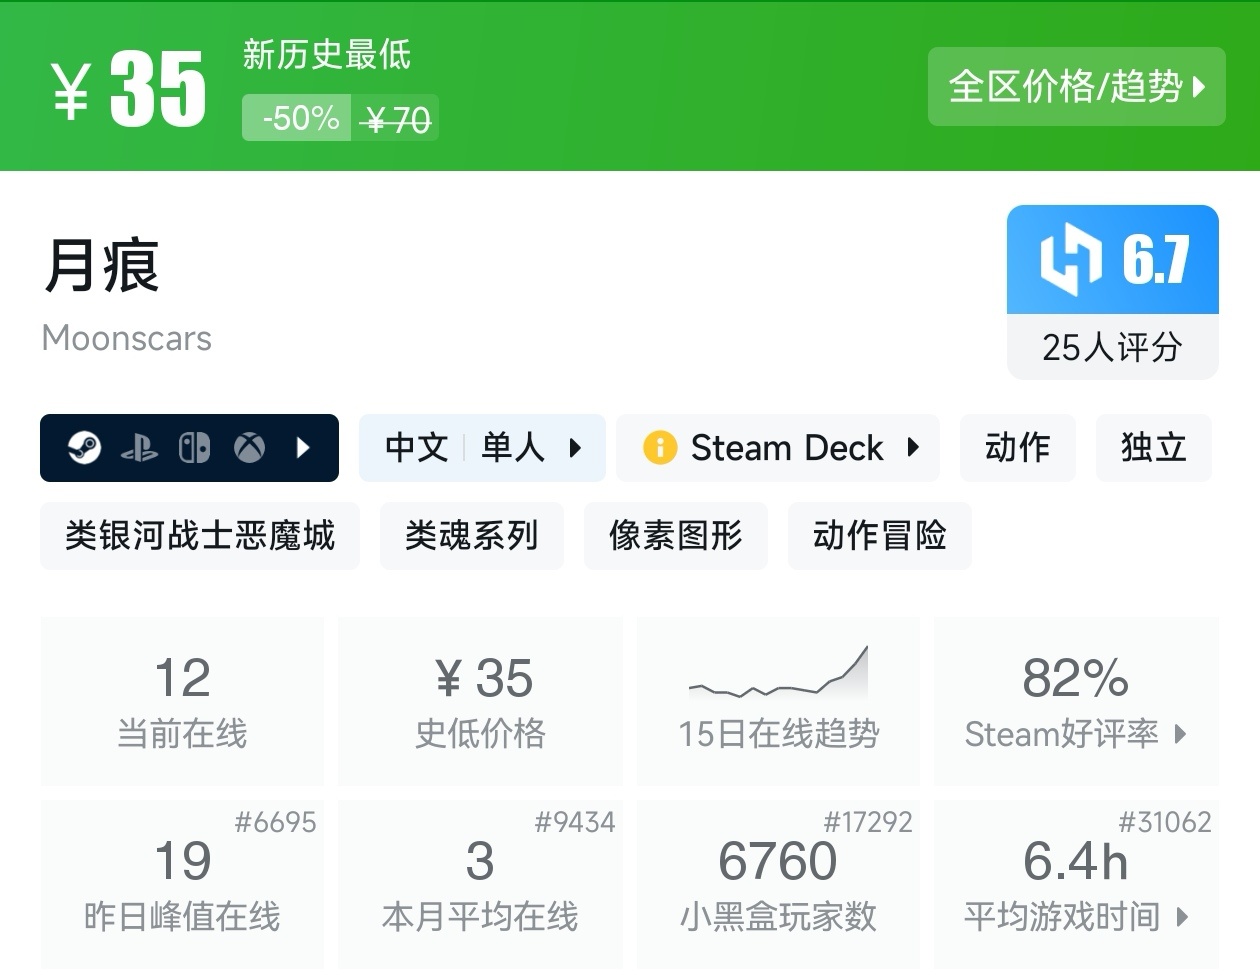This screenshot has height=975, width=1260.
Task: Click the yen symbol beside price 35
Action: point(72,91)
